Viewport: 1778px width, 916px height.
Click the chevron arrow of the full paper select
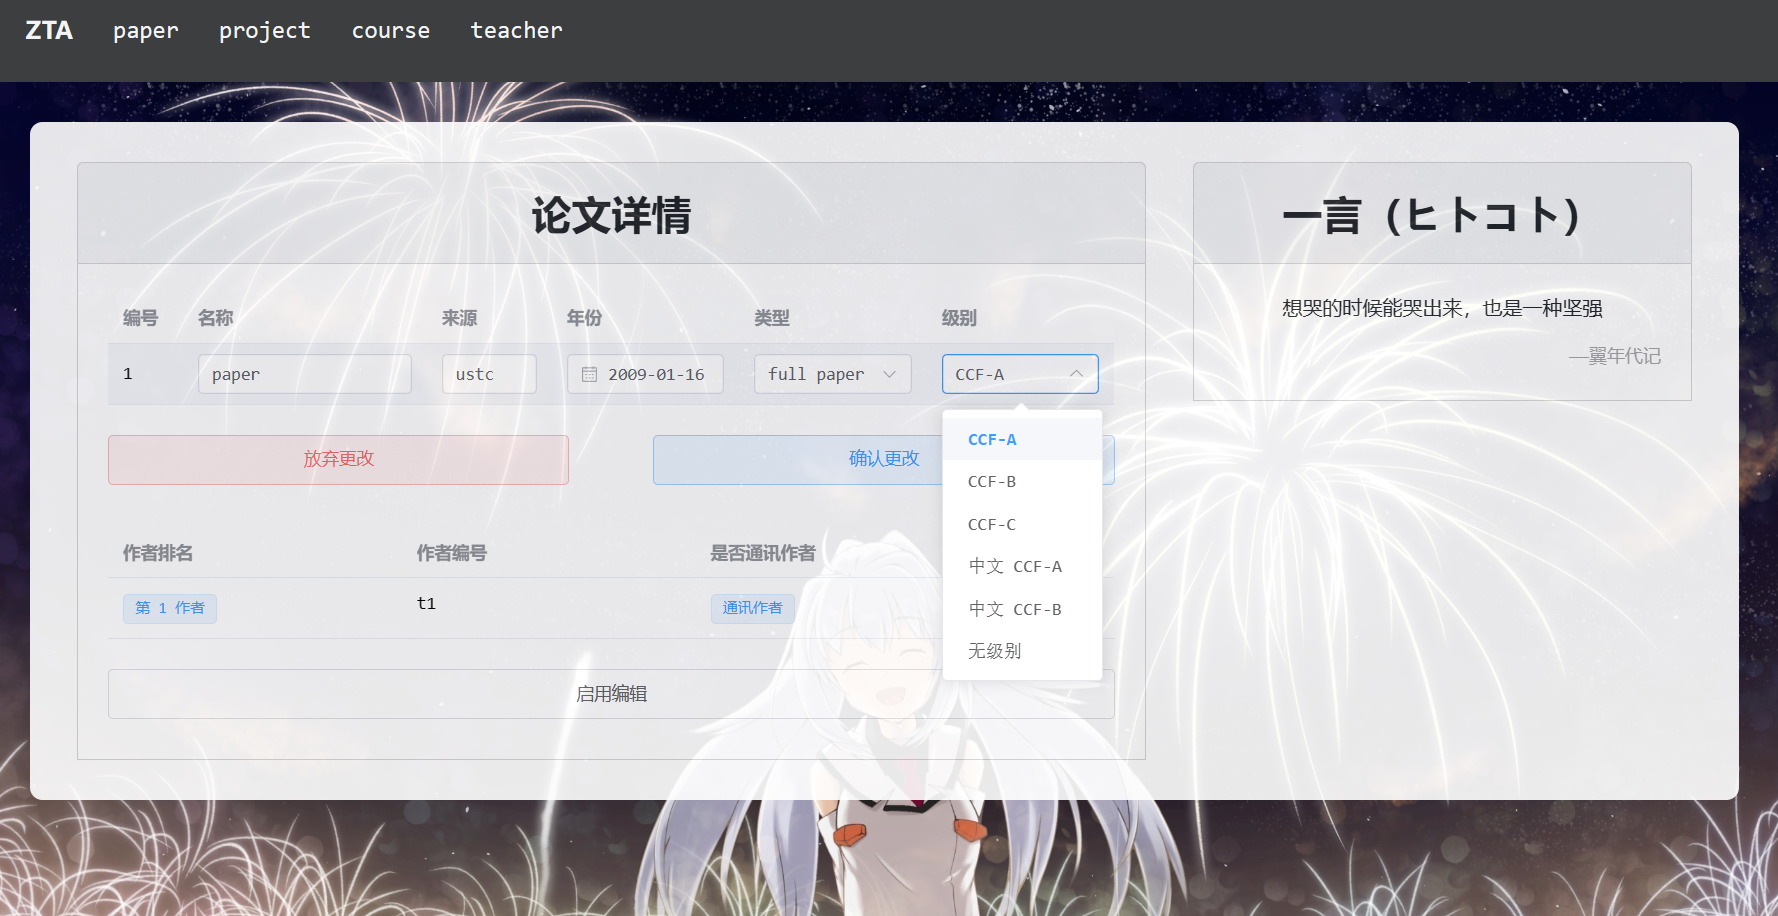pyautogui.click(x=889, y=374)
